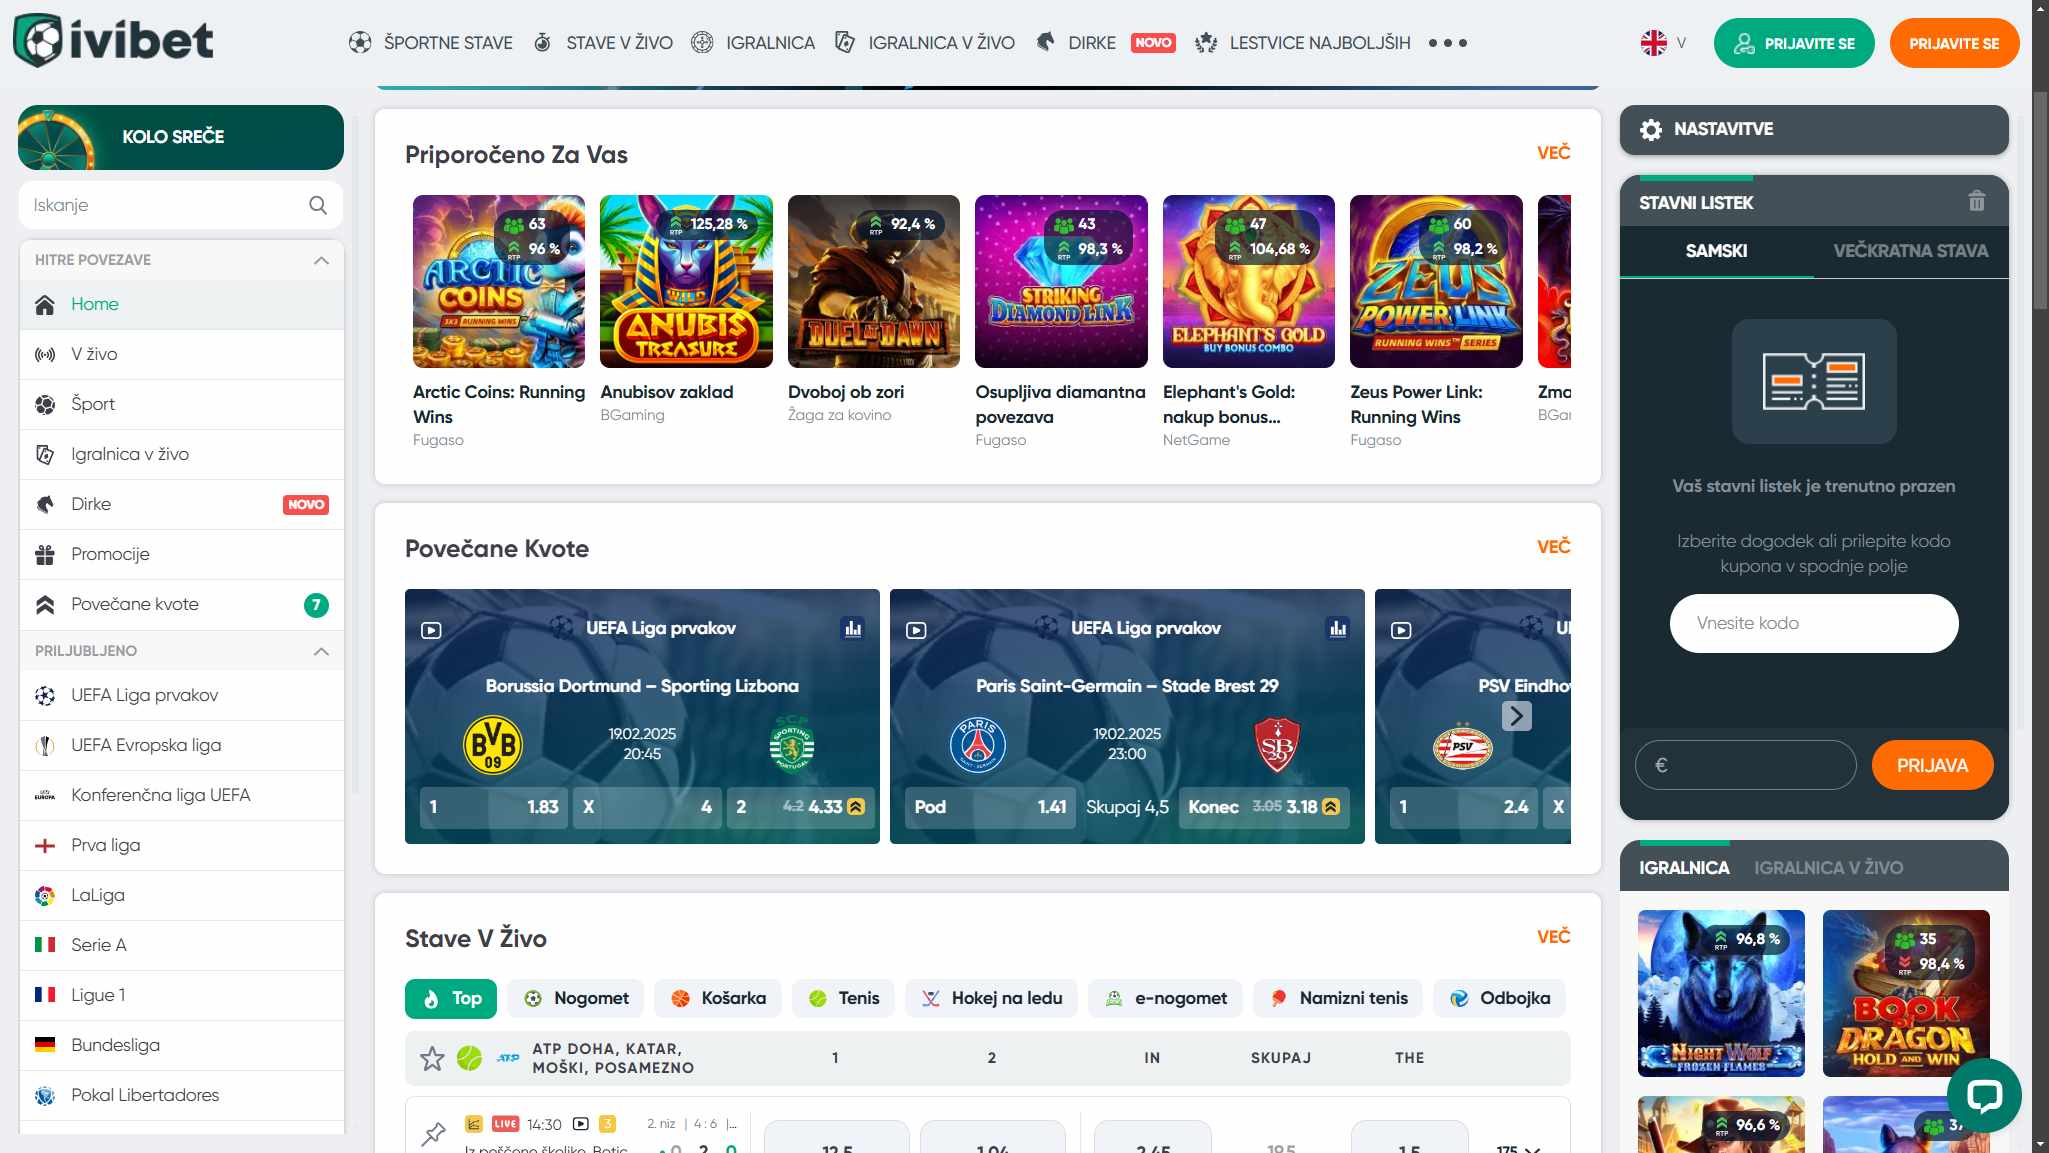Image resolution: width=2049 pixels, height=1153 pixels.
Task: Collapse the Hitre povezave section
Action: click(321, 260)
